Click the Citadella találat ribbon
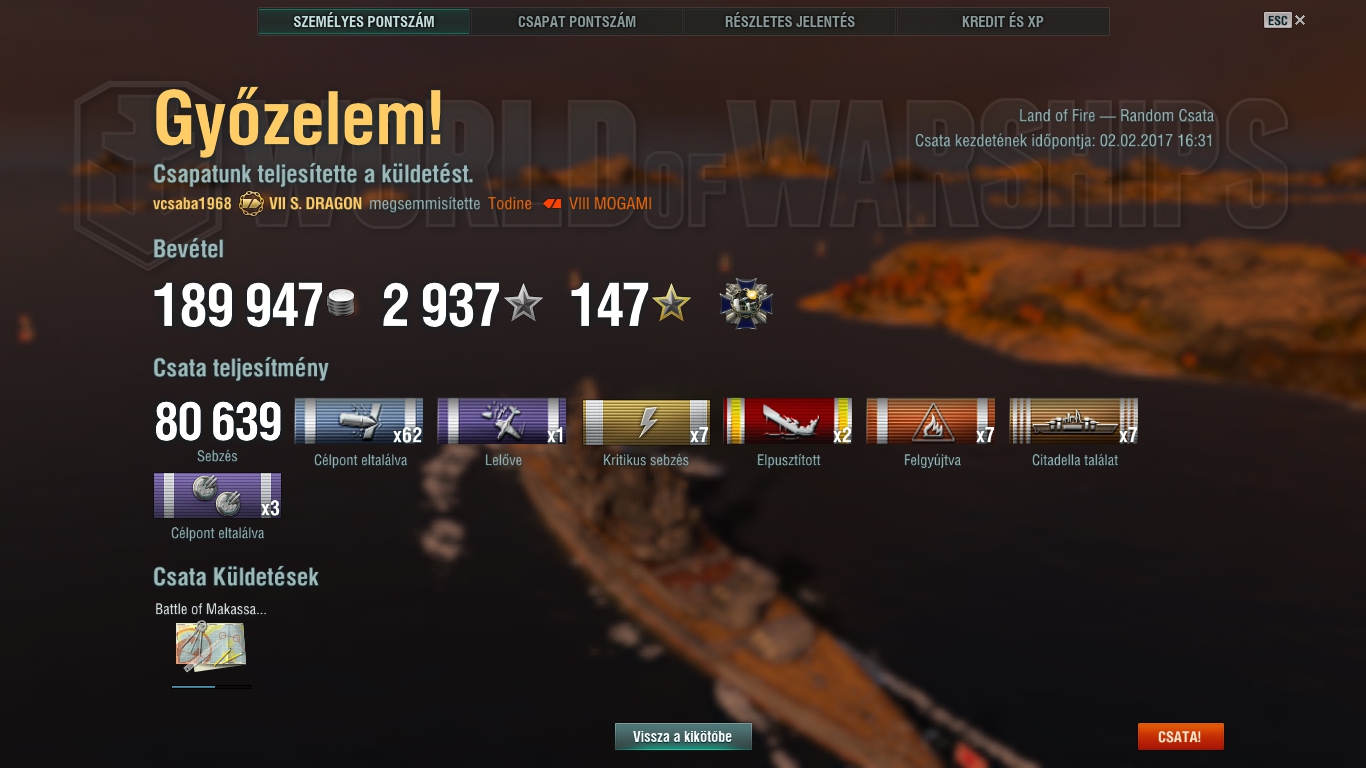The image size is (1366, 768). coord(1074,421)
